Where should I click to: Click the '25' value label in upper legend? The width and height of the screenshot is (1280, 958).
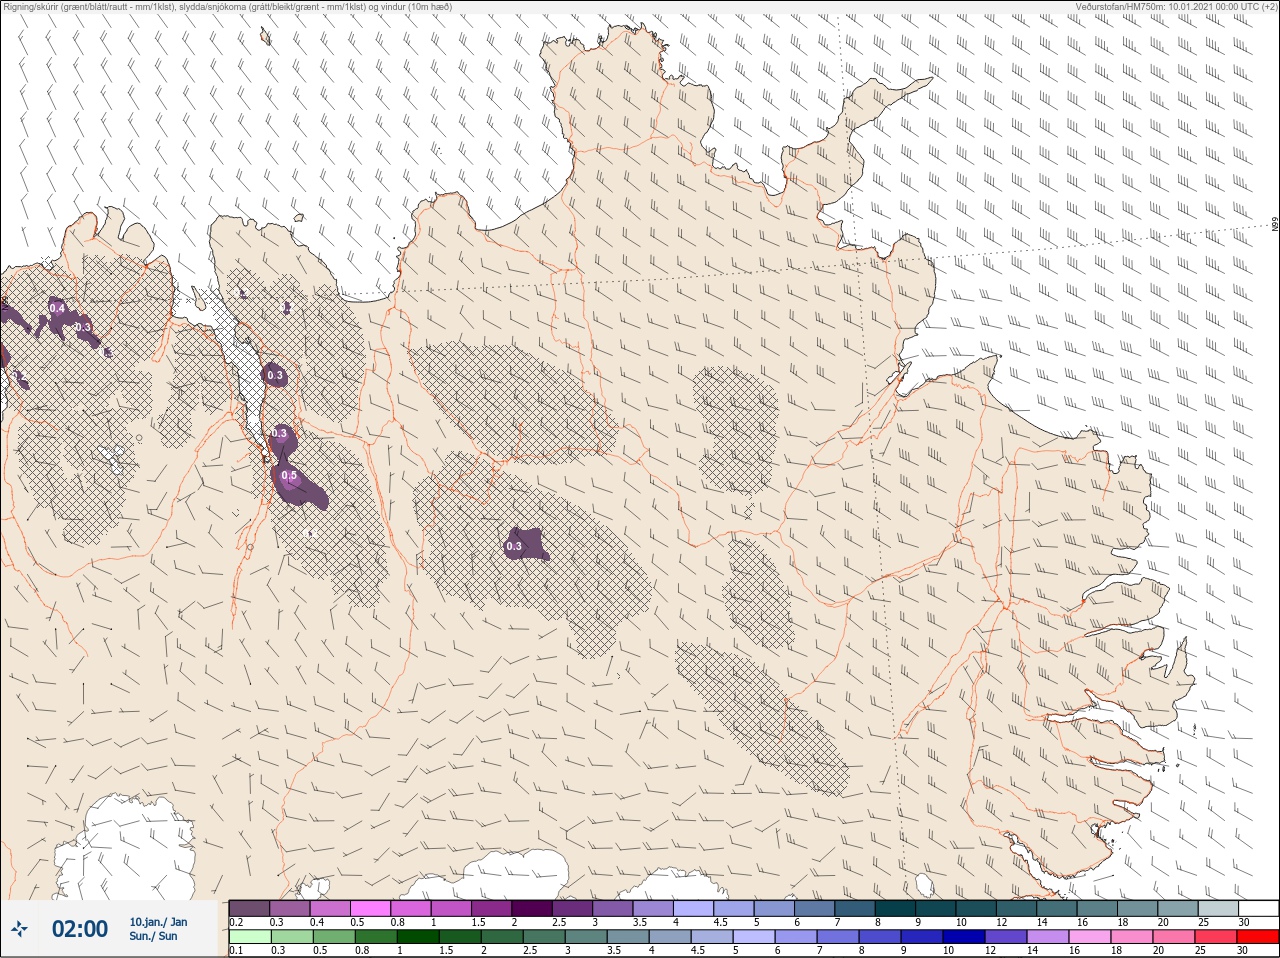(x=1204, y=922)
